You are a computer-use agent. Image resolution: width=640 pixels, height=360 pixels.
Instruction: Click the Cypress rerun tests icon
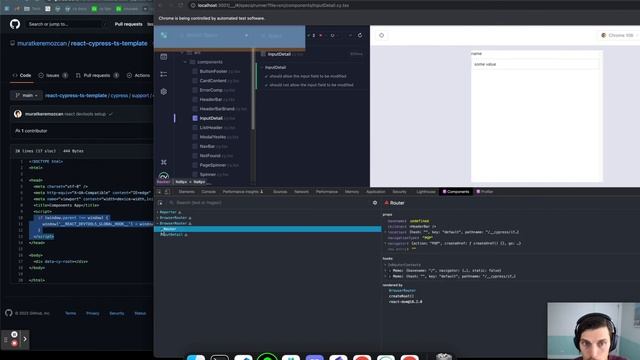tap(360, 36)
